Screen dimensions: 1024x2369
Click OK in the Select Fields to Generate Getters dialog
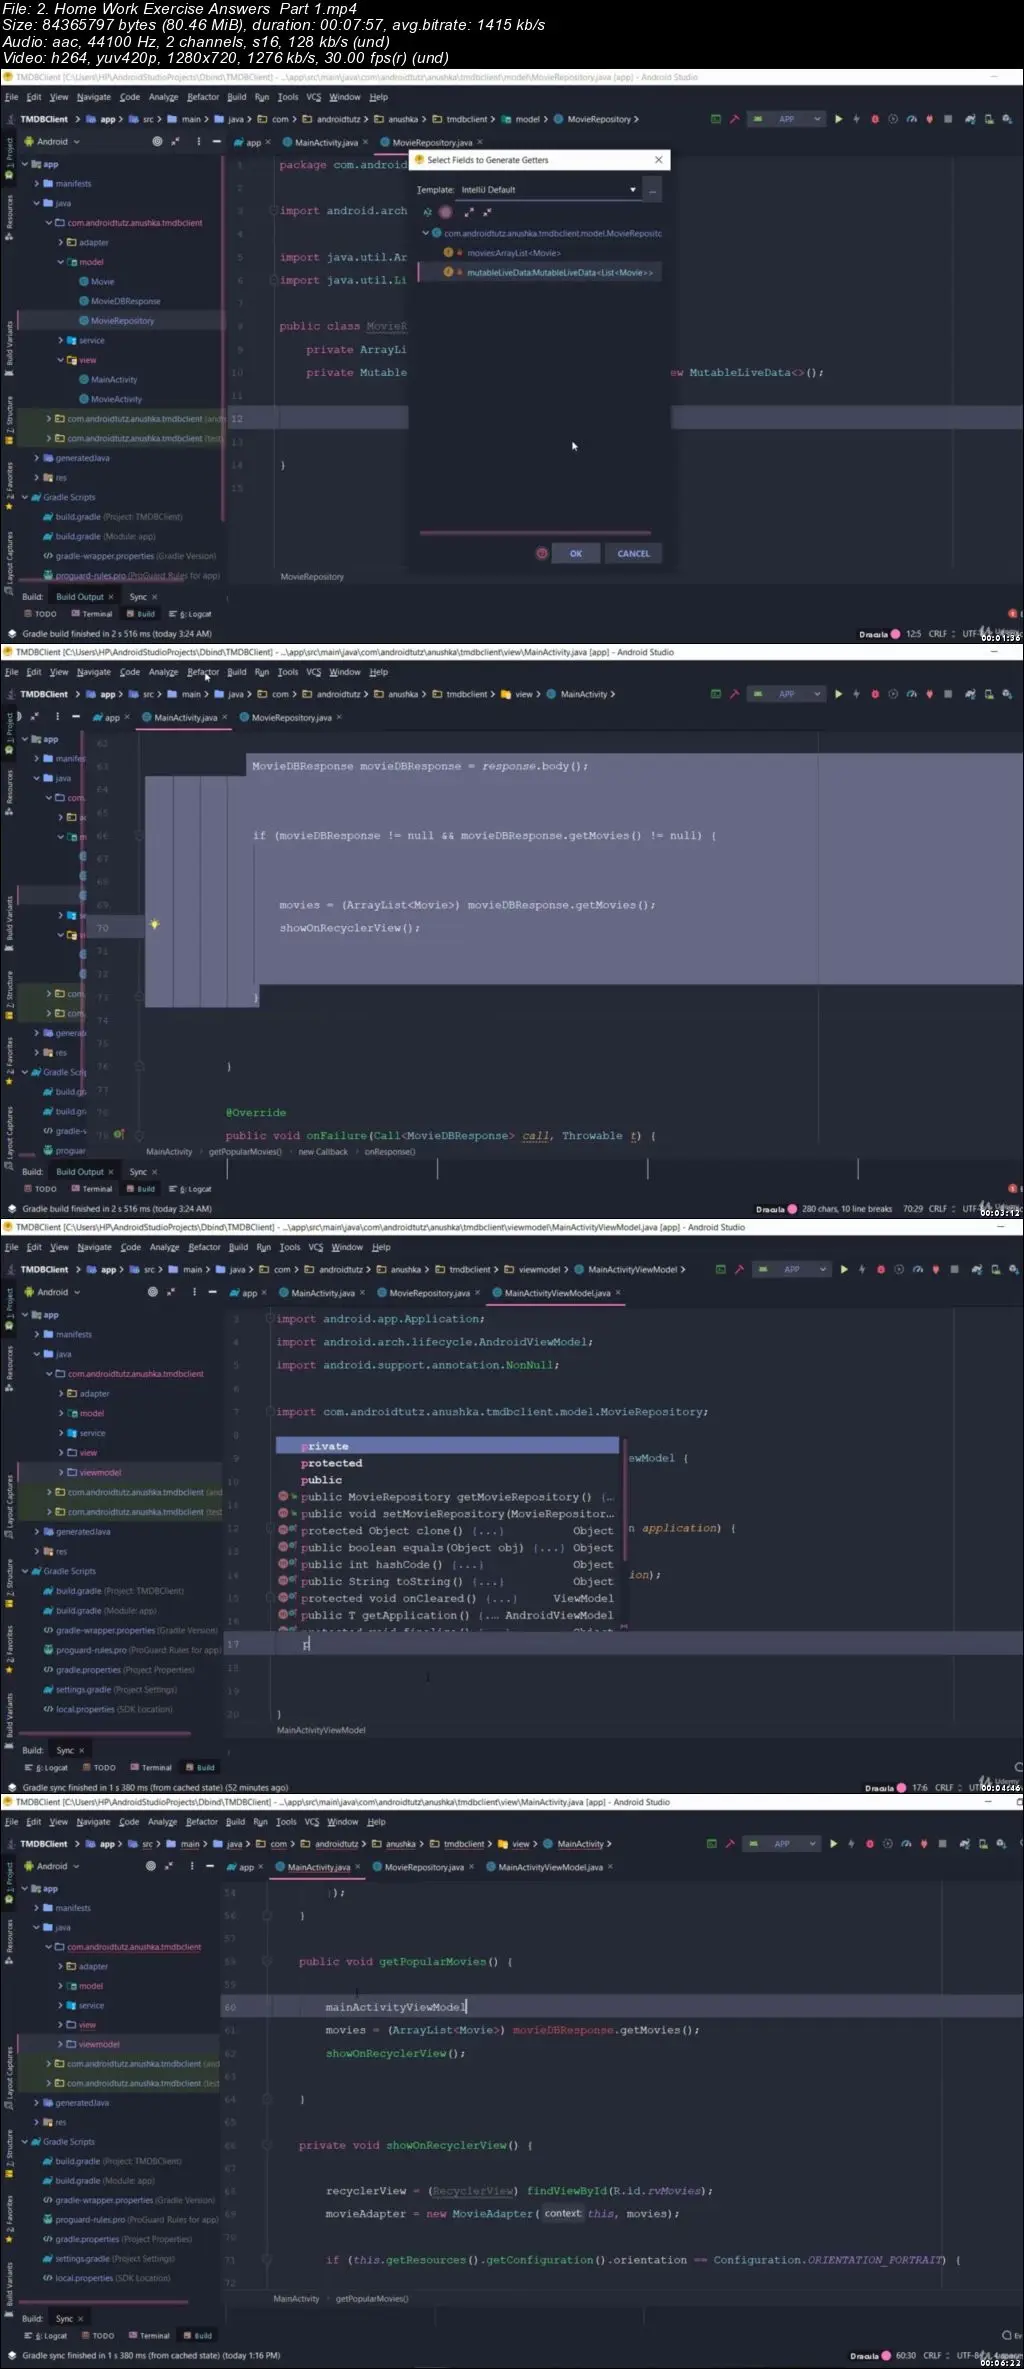pyautogui.click(x=576, y=553)
